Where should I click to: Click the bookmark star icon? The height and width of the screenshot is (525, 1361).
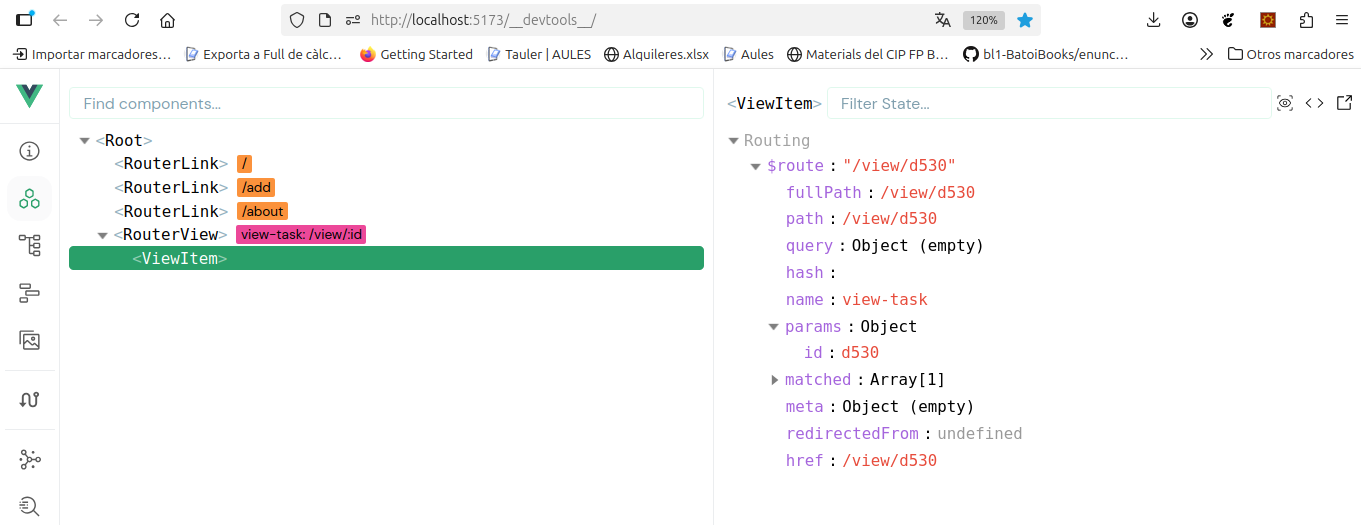(1024, 20)
